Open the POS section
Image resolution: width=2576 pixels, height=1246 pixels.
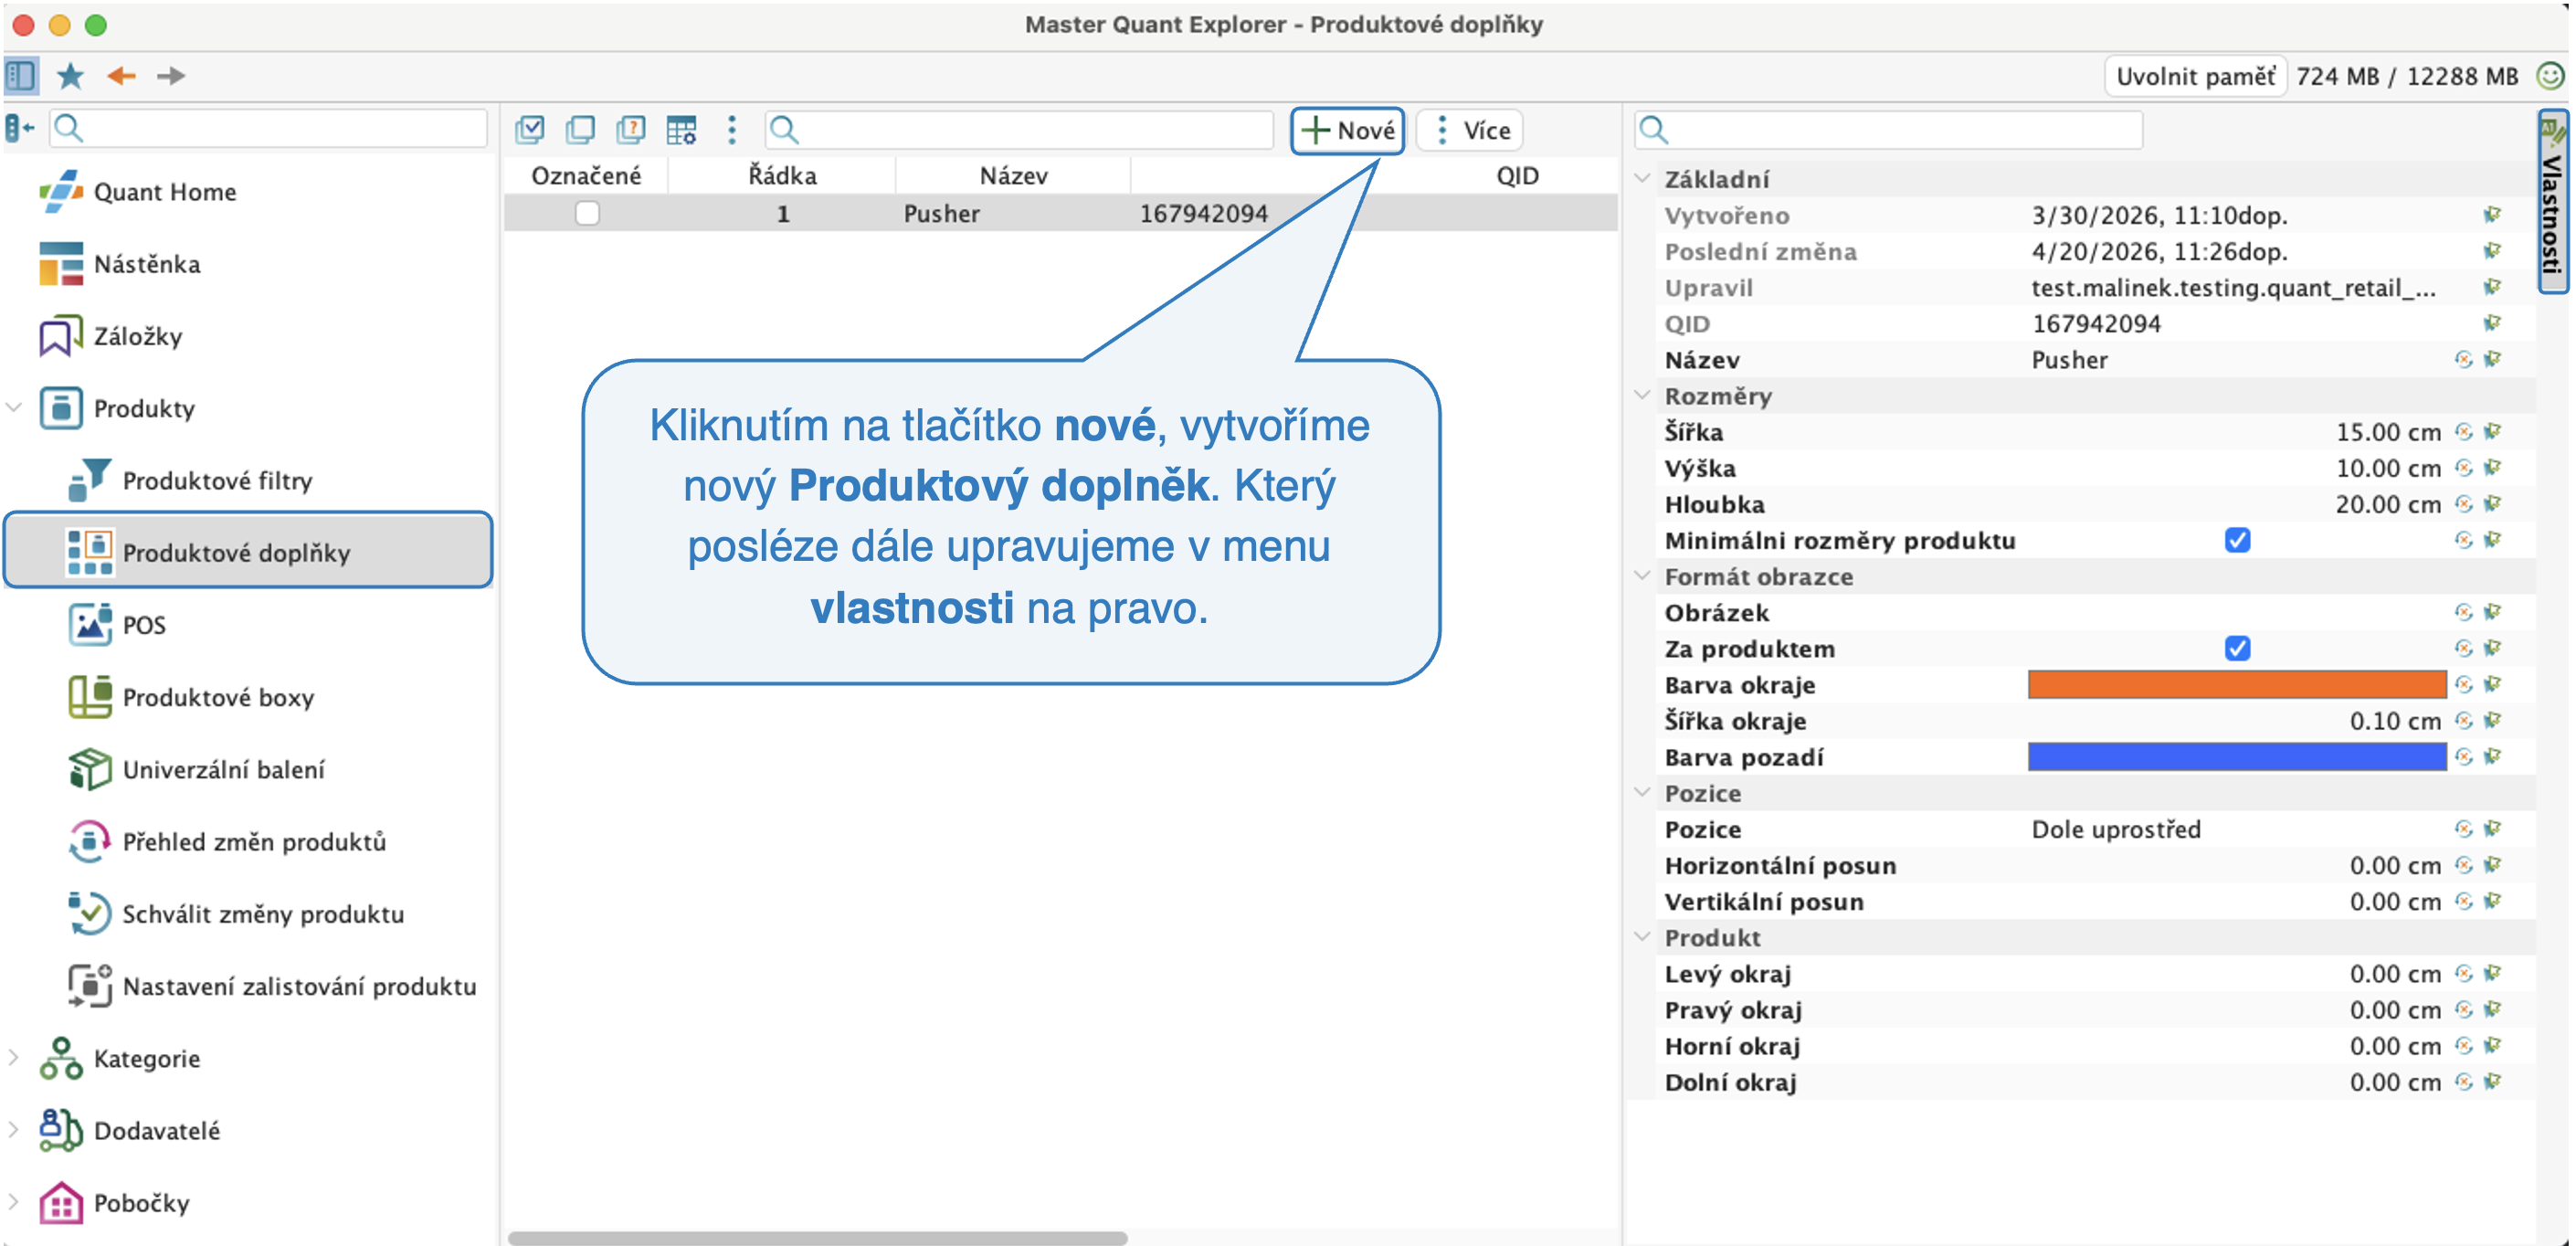(x=117, y=625)
